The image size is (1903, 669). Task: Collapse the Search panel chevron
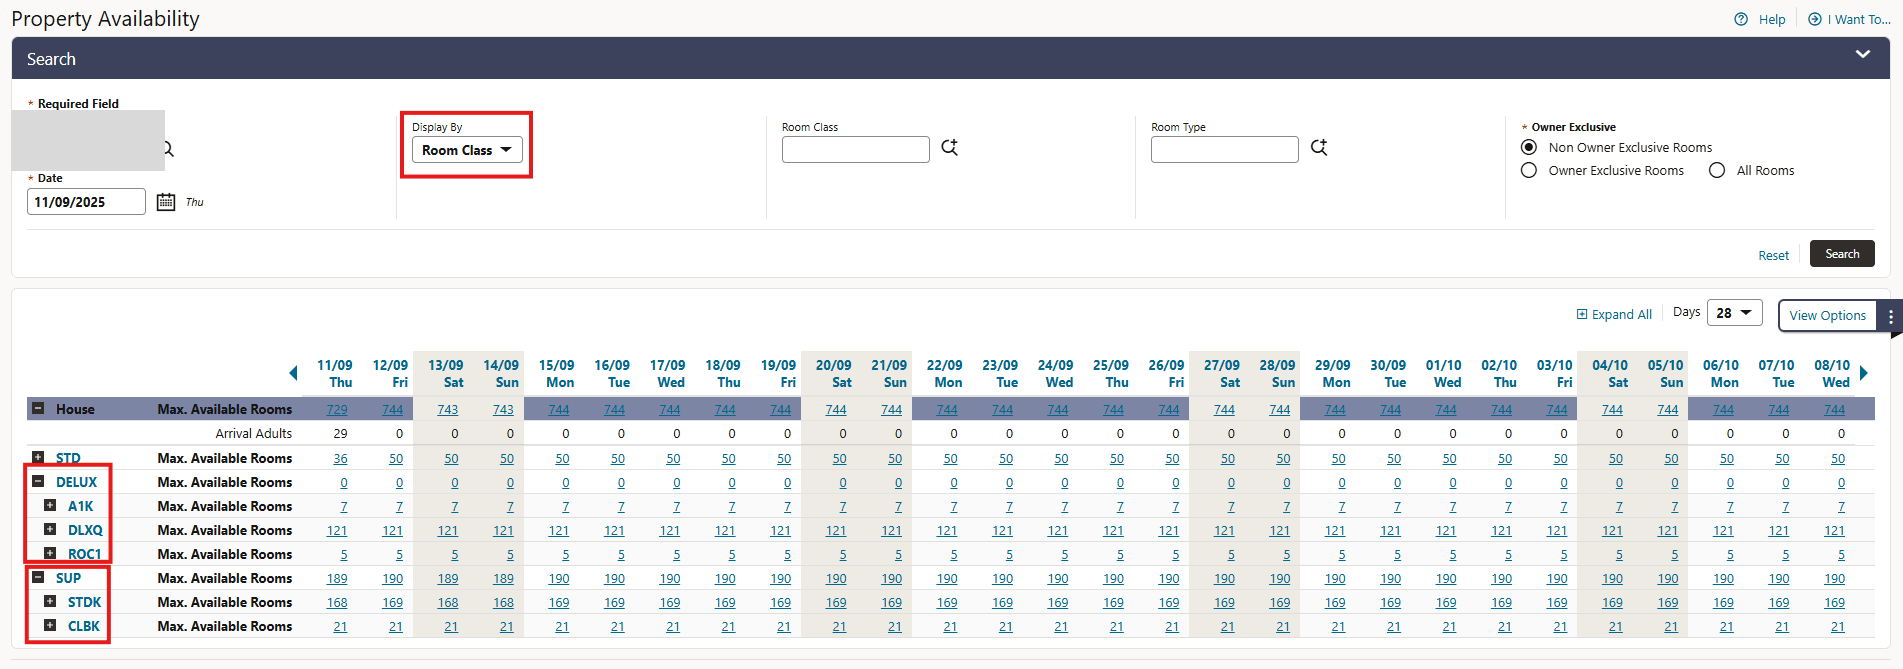(1863, 54)
